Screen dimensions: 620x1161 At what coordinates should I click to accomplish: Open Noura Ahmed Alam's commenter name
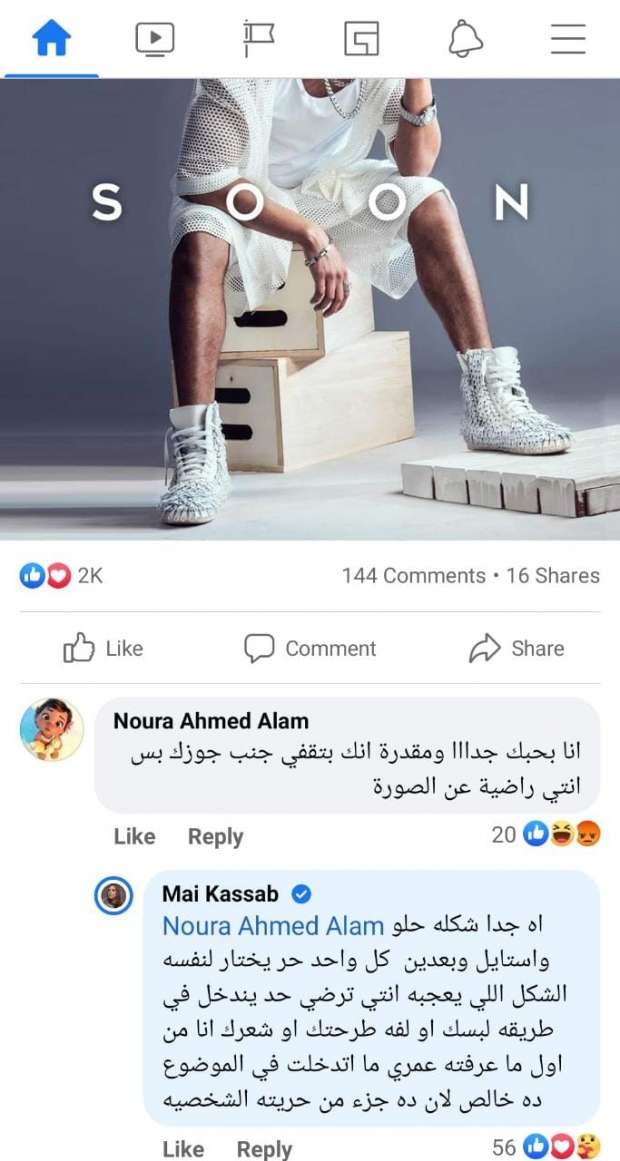click(211, 720)
